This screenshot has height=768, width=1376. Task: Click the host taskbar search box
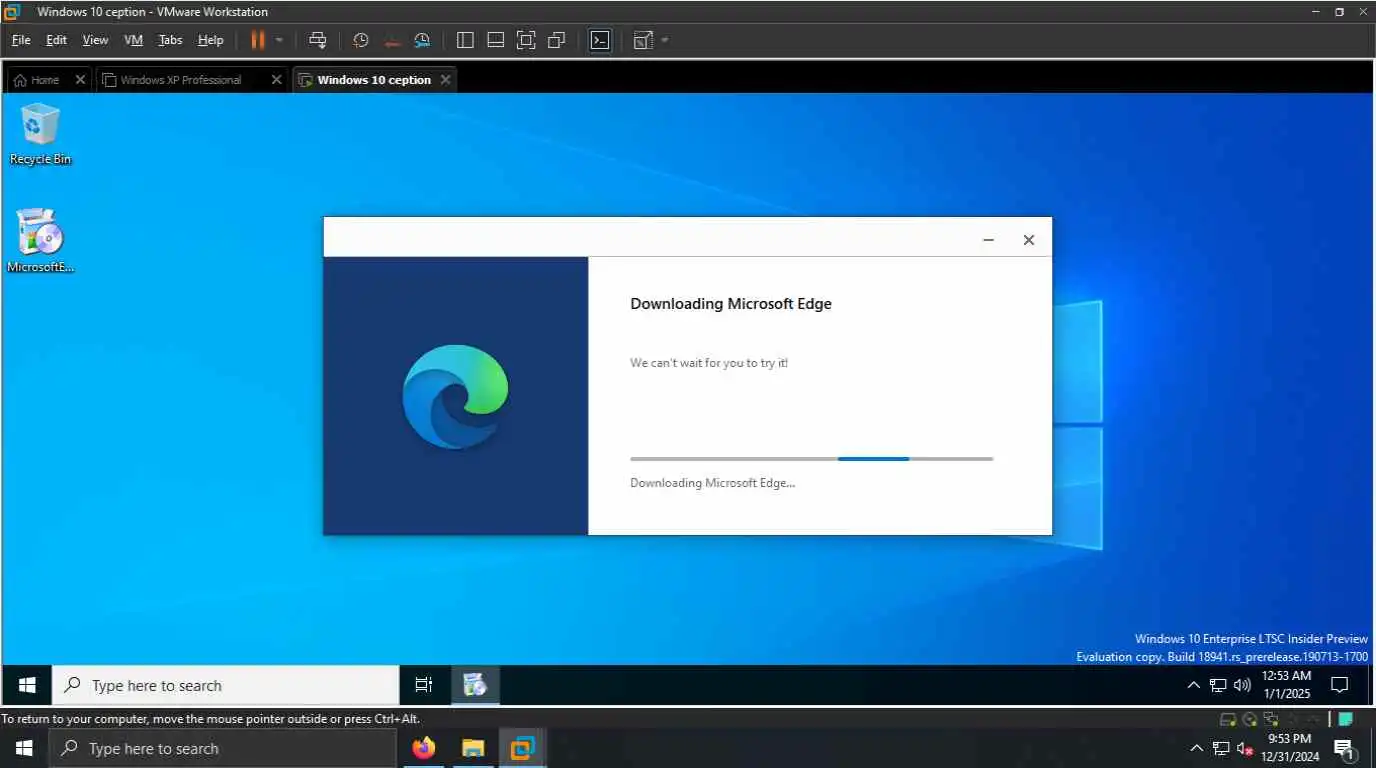click(222, 748)
